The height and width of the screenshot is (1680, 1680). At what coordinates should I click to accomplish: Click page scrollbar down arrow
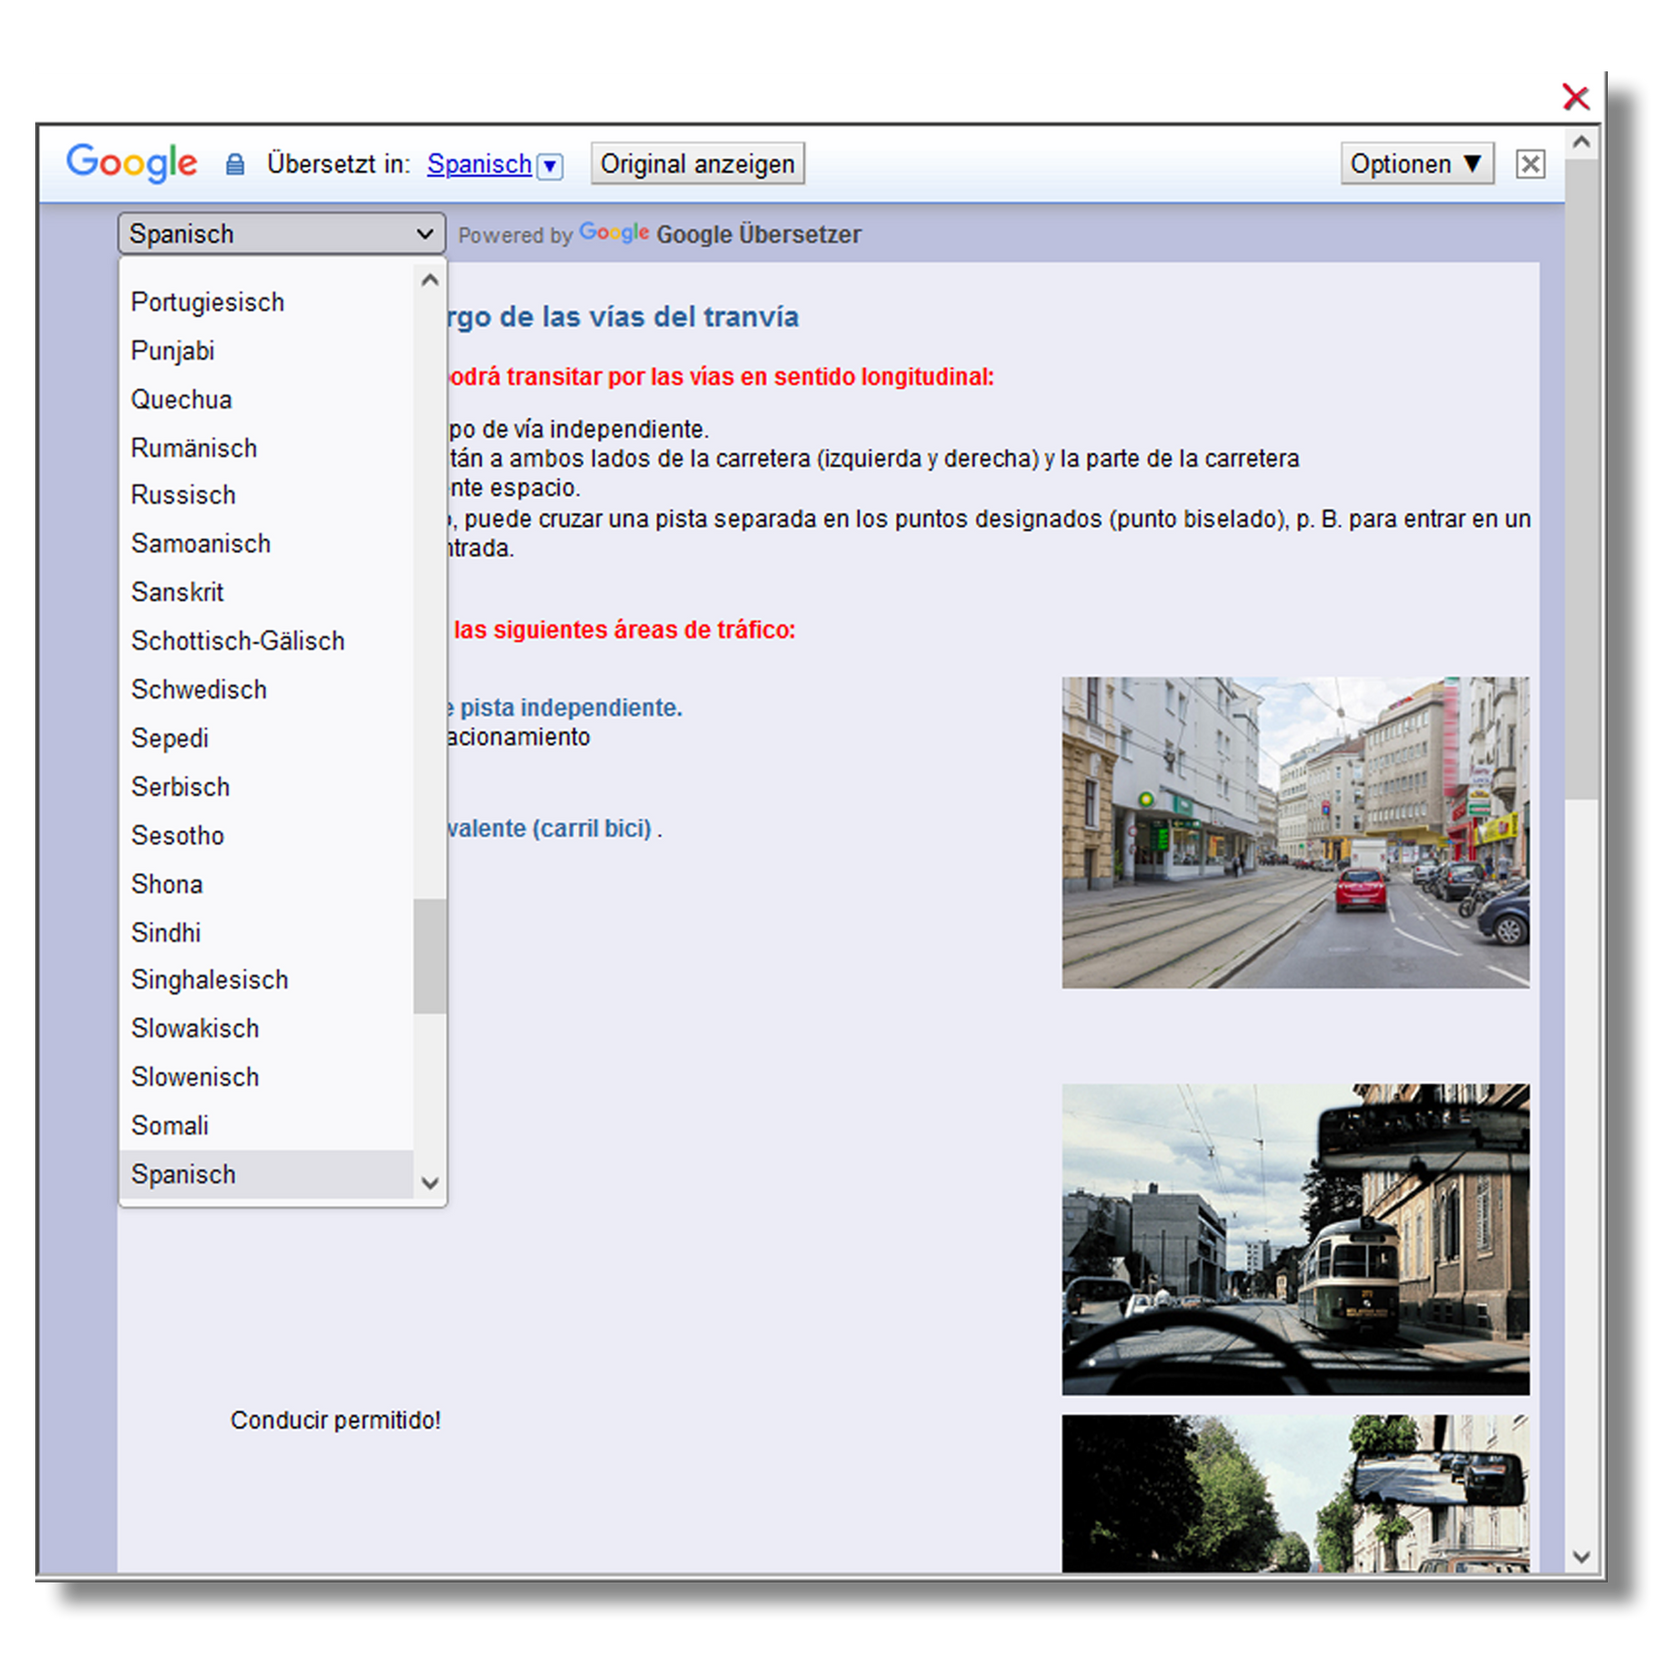pyautogui.click(x=1581, y=1556)
